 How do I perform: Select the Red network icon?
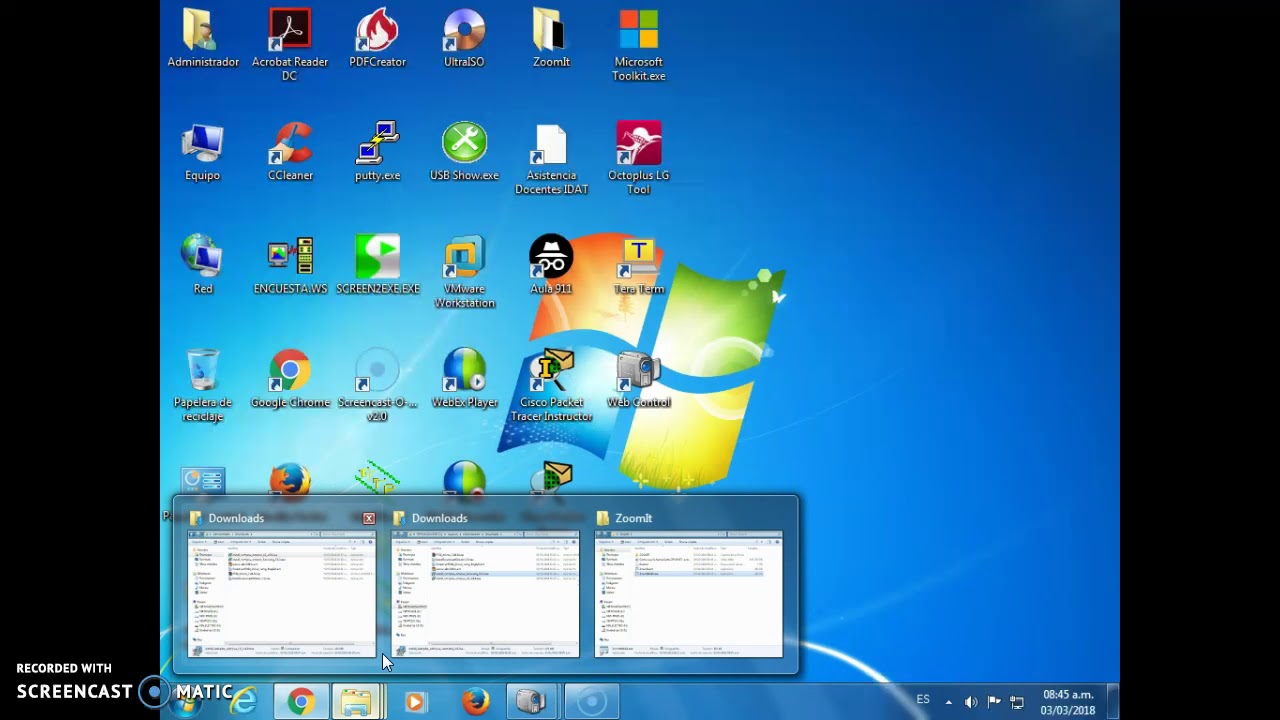[x=203, y=265]
